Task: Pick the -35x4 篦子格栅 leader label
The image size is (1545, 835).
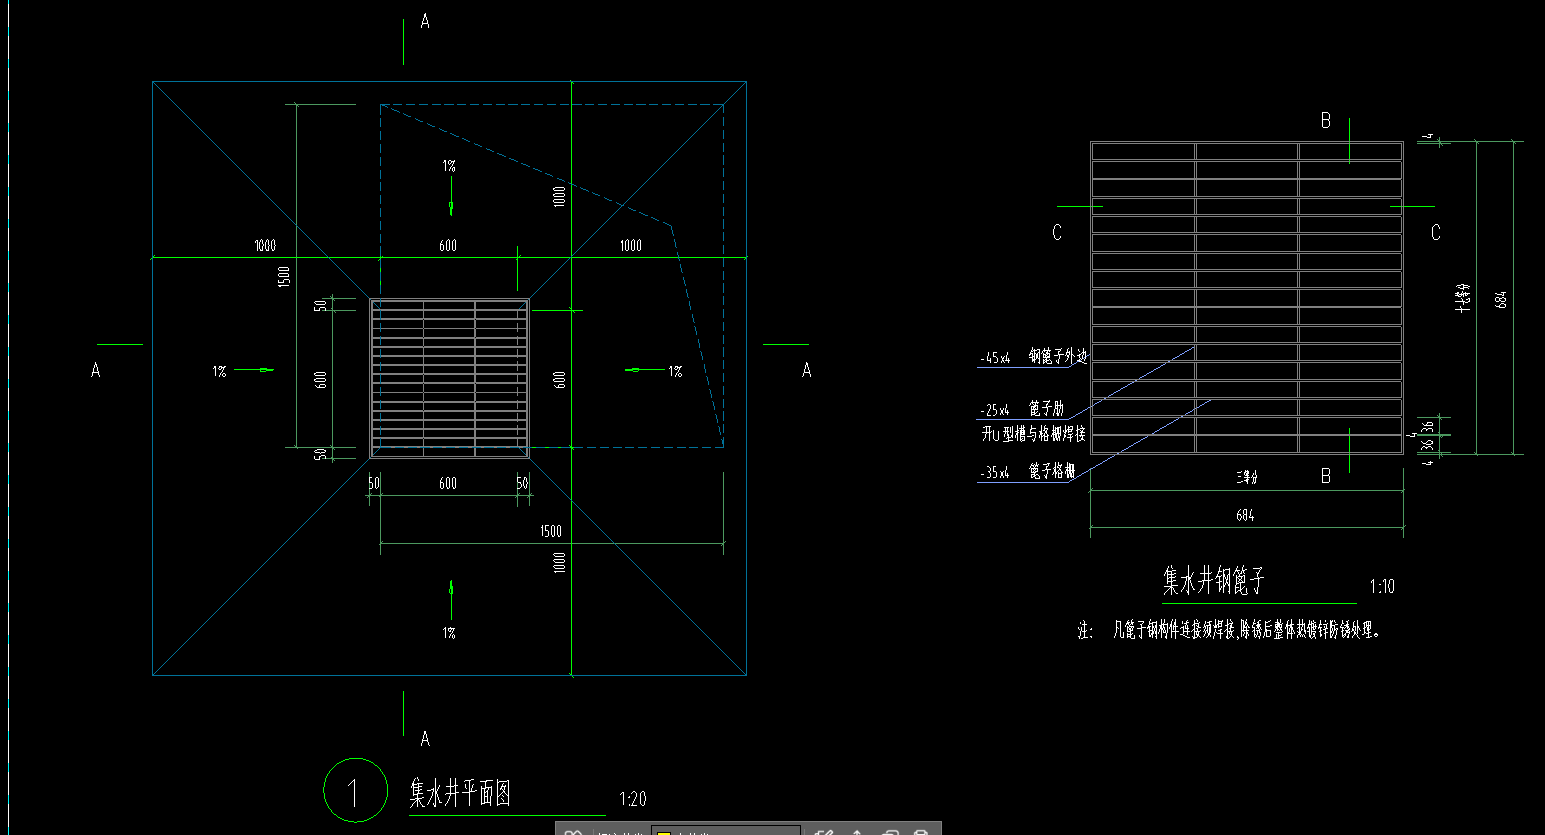Action: tap(1028, 471)
